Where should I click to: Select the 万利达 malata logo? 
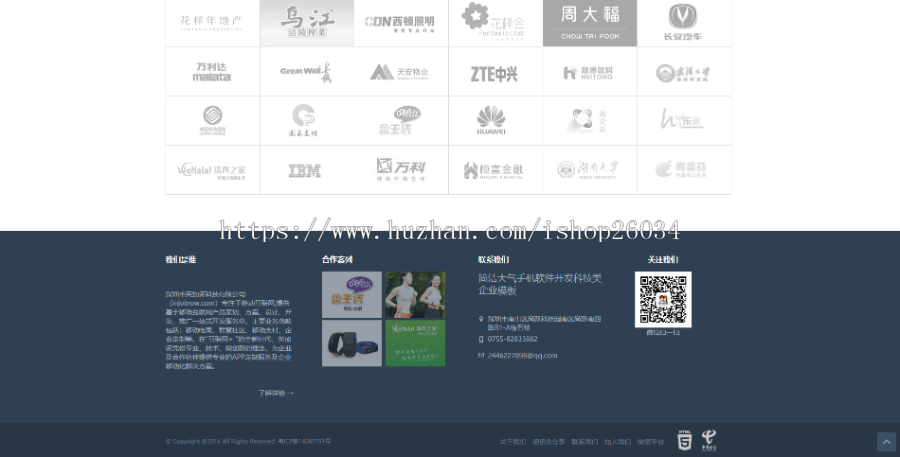[212, 72]
